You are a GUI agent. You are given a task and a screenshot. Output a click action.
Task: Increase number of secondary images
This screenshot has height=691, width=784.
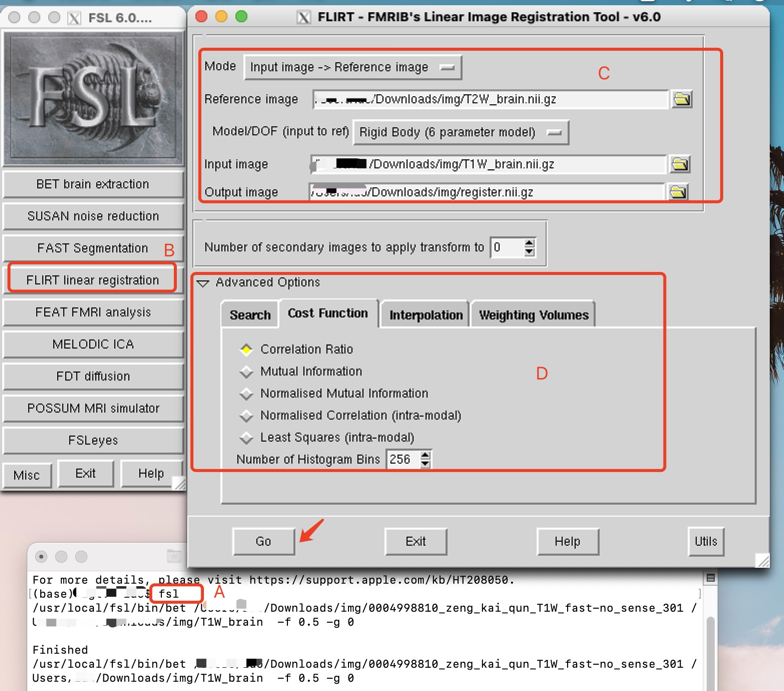[529, 243]
